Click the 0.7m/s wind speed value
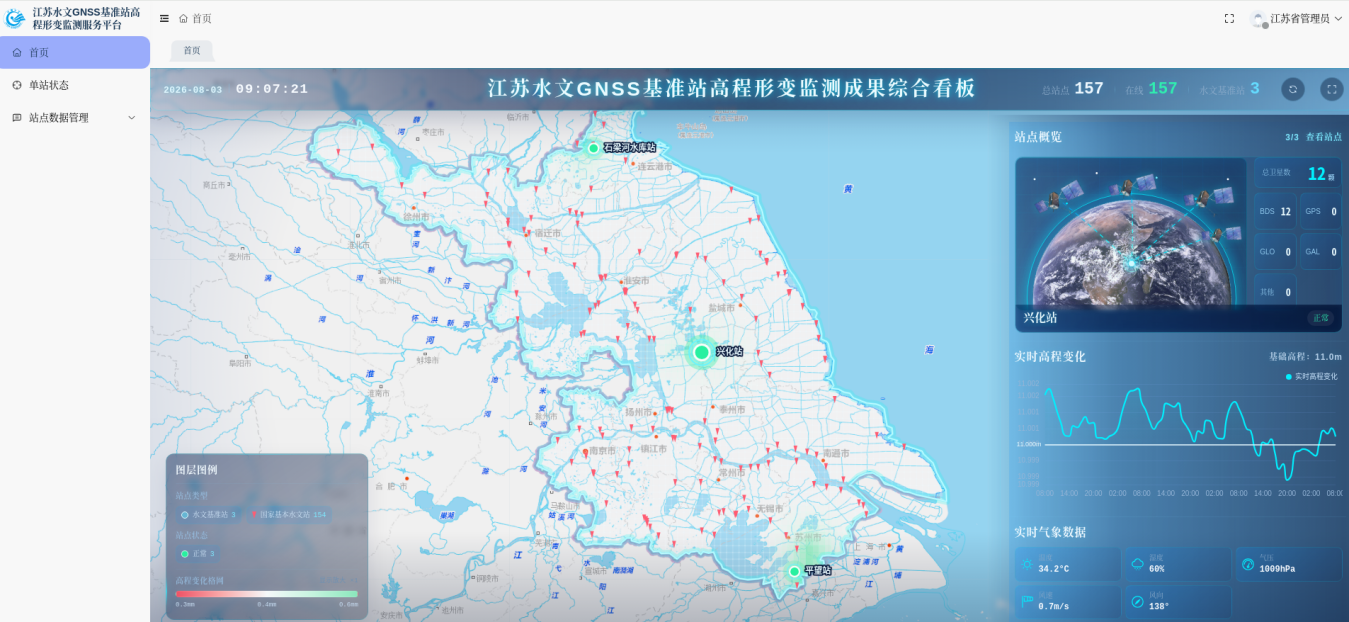The width and height of the screenshot is (1349, 622). pyautogui.click(x=1053, y=606)
